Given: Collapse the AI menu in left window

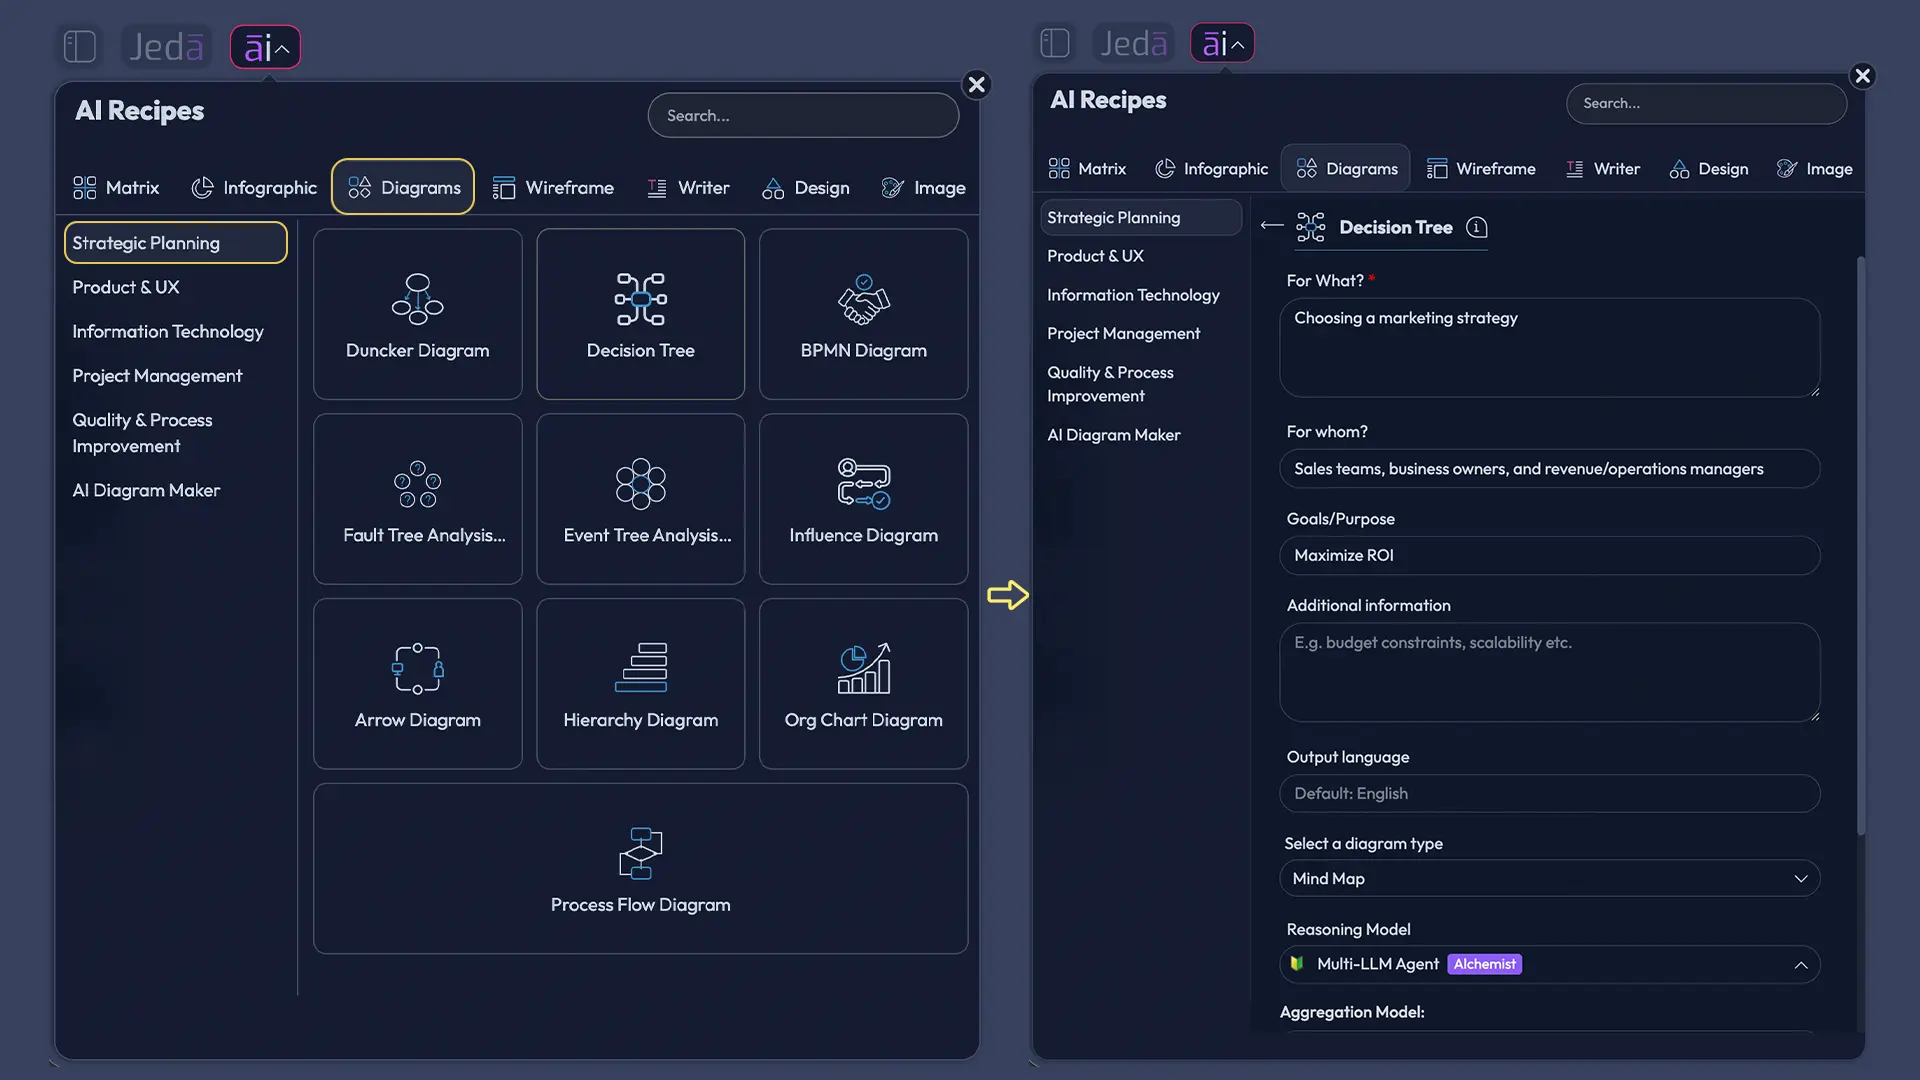Looking at the screenshot, I should point(265,47).
